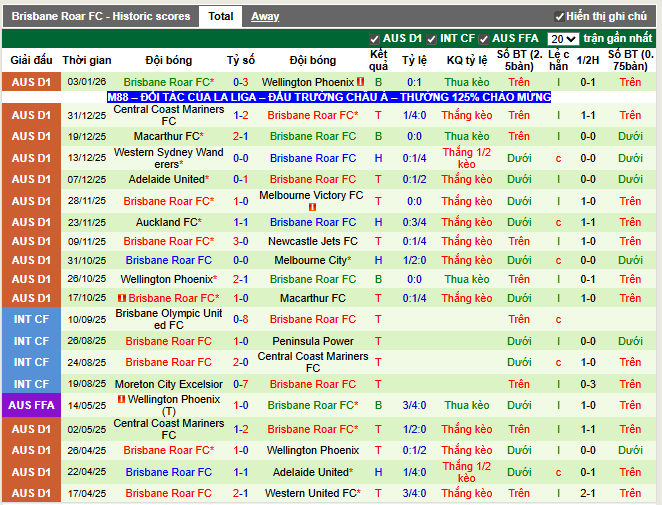The width and height of the screenshot is (662, 505).
Task: Open Brisbane Olympic United FC team link
Action: [x=168, y=319]
